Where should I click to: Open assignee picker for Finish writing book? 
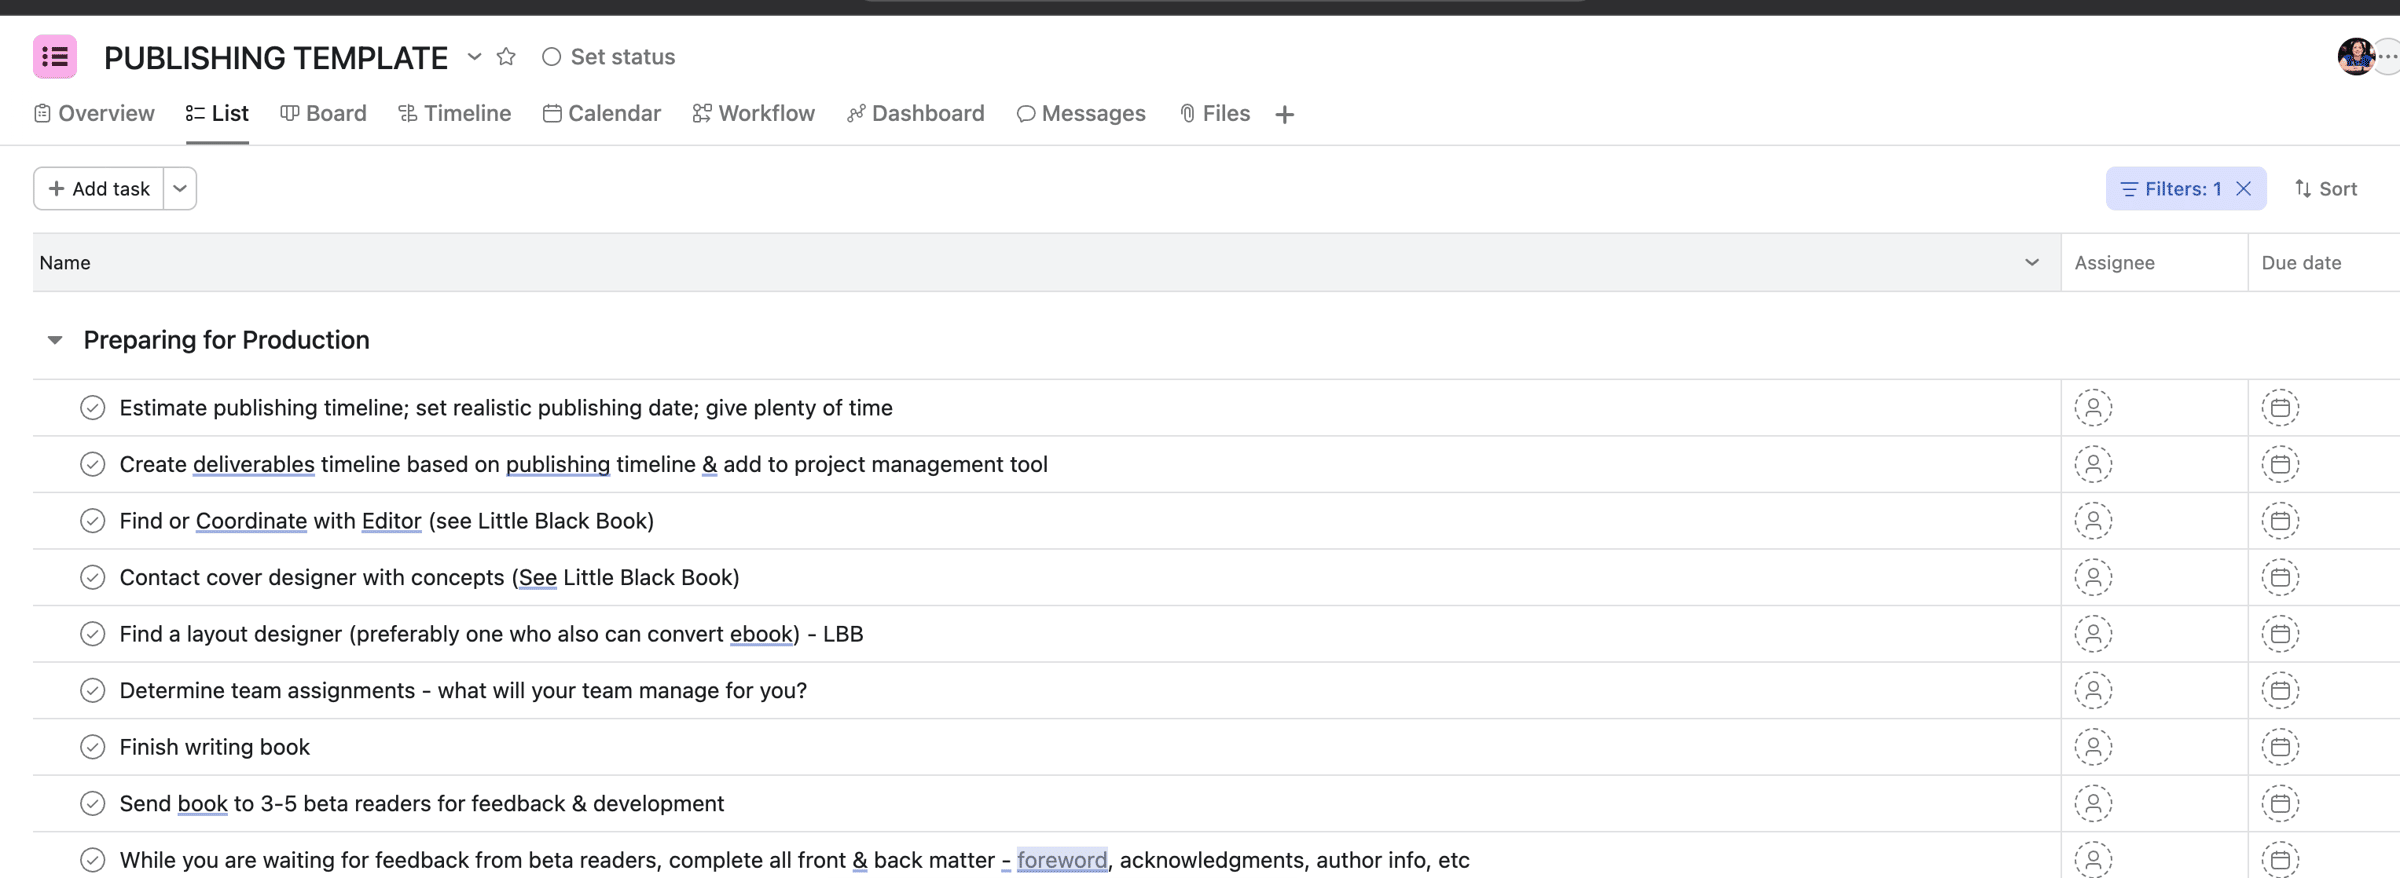(x=2092, y=747)
